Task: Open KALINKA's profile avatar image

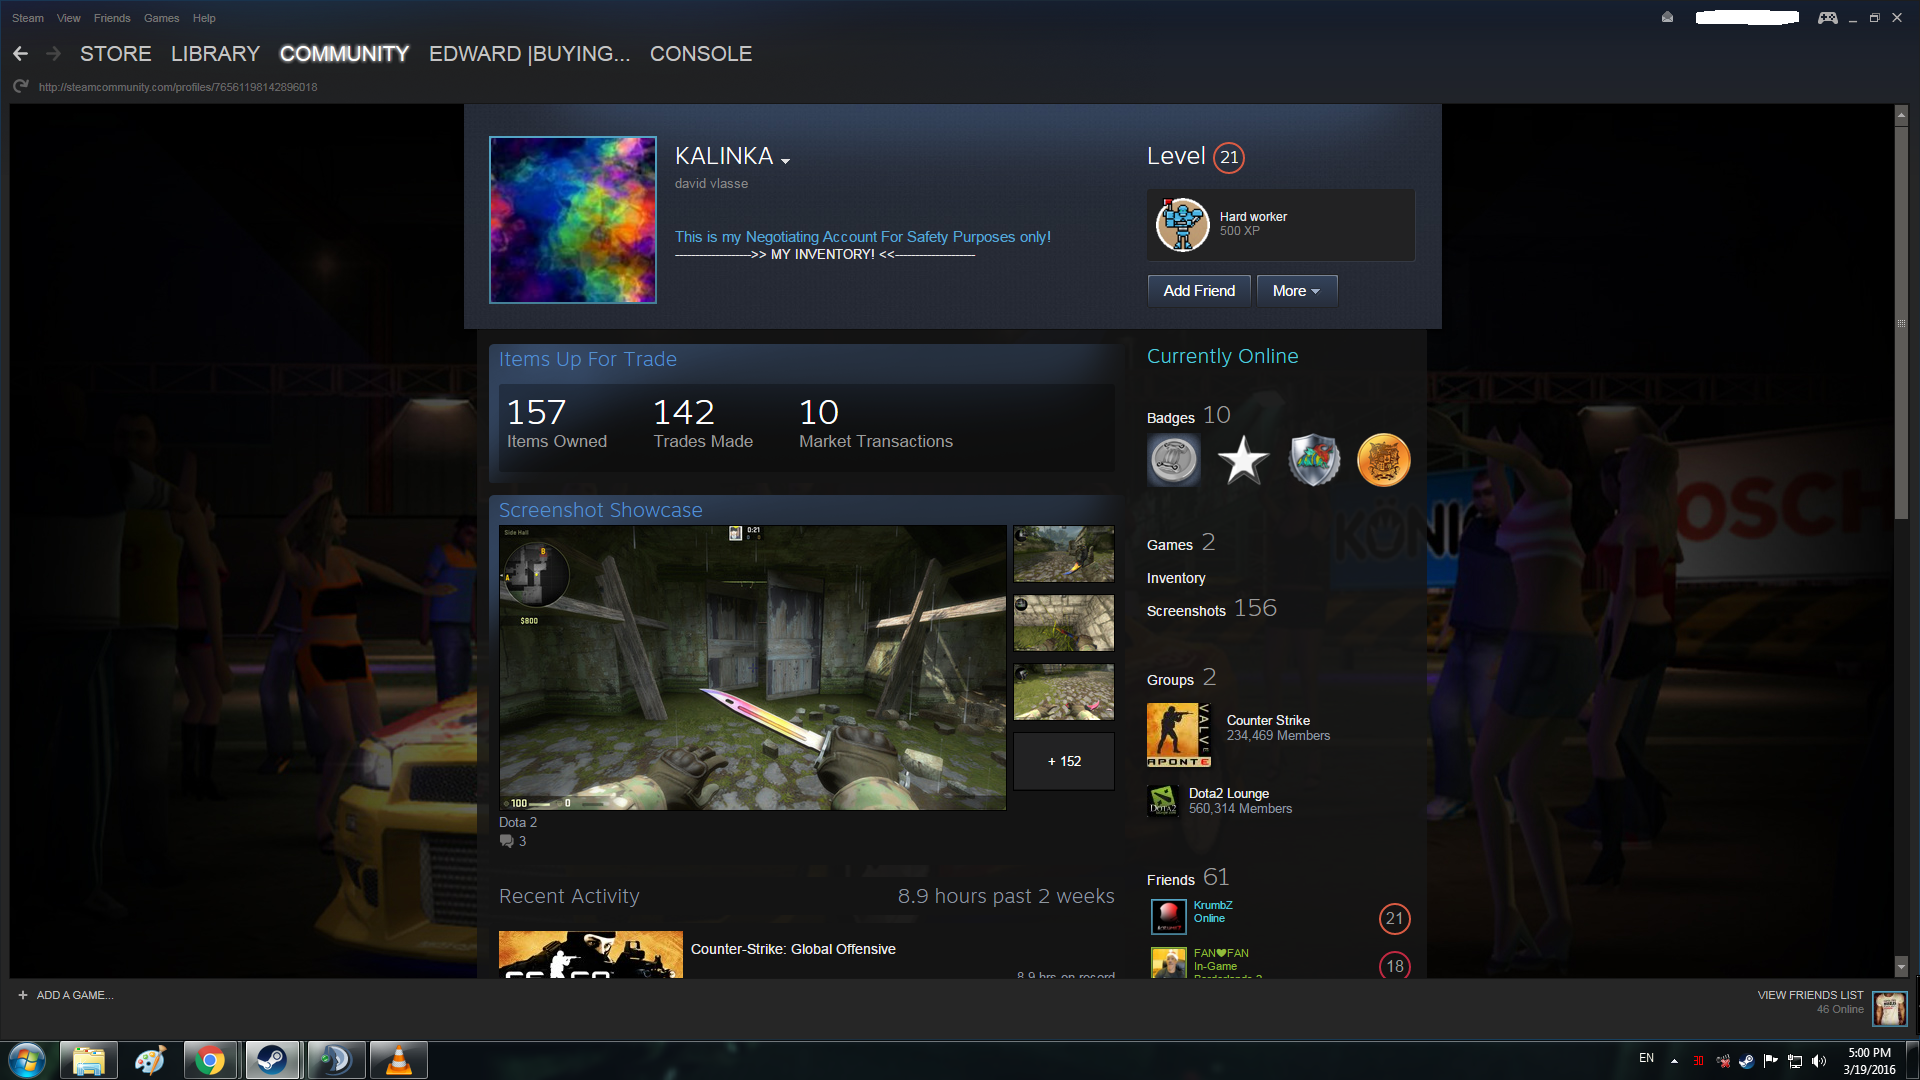Action: tap(573, 220)
